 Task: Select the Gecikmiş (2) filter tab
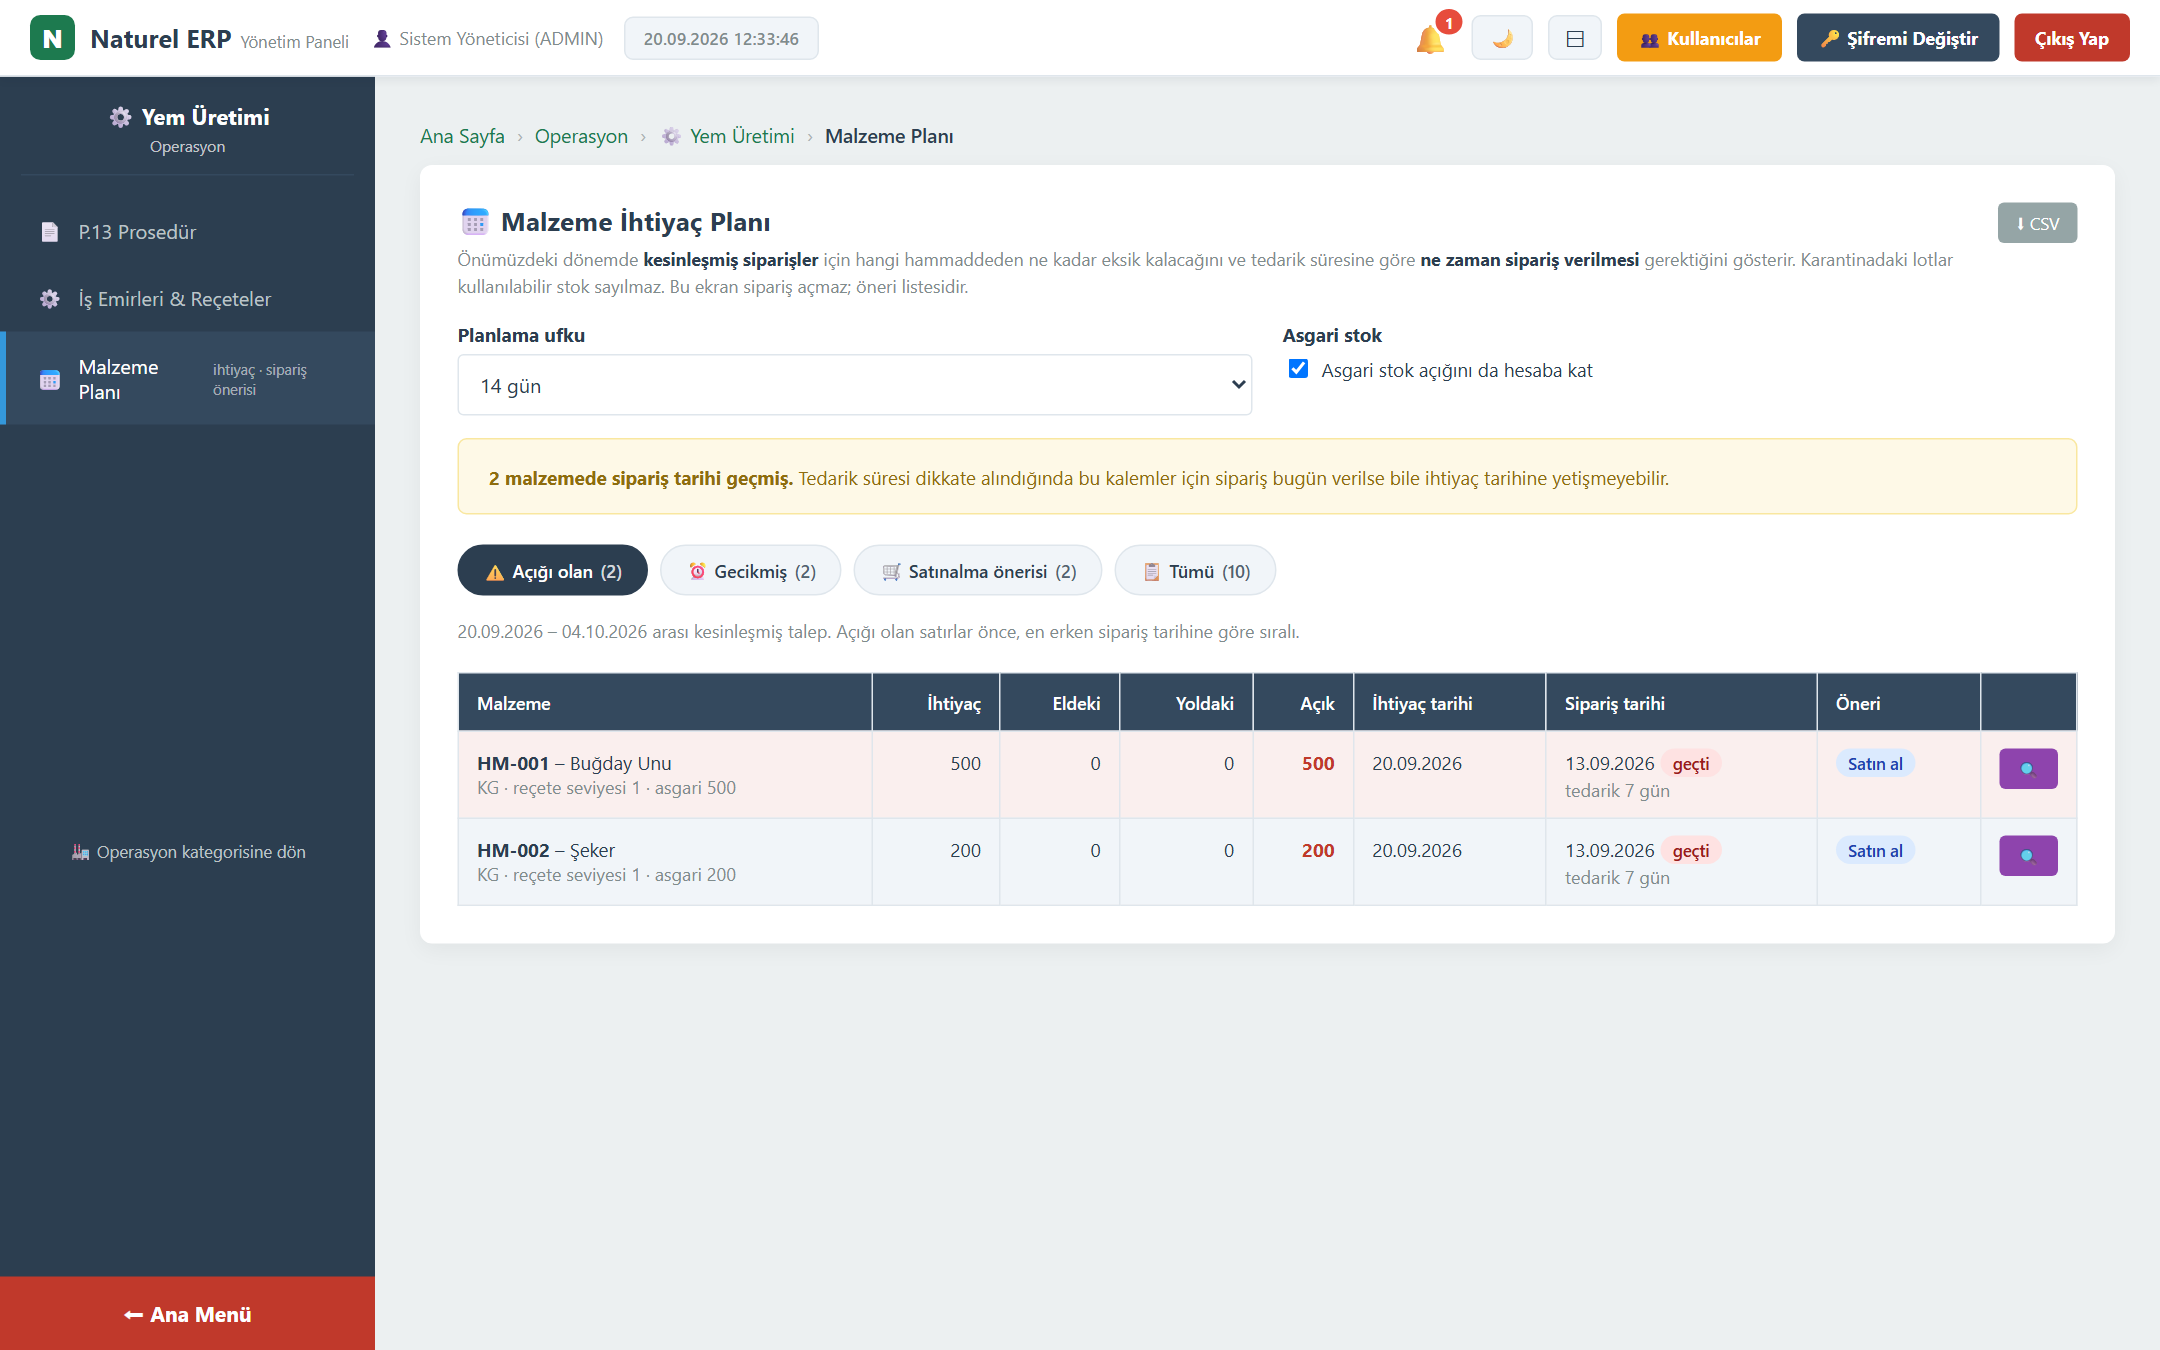pyautogui.click(x=751, y=571)
